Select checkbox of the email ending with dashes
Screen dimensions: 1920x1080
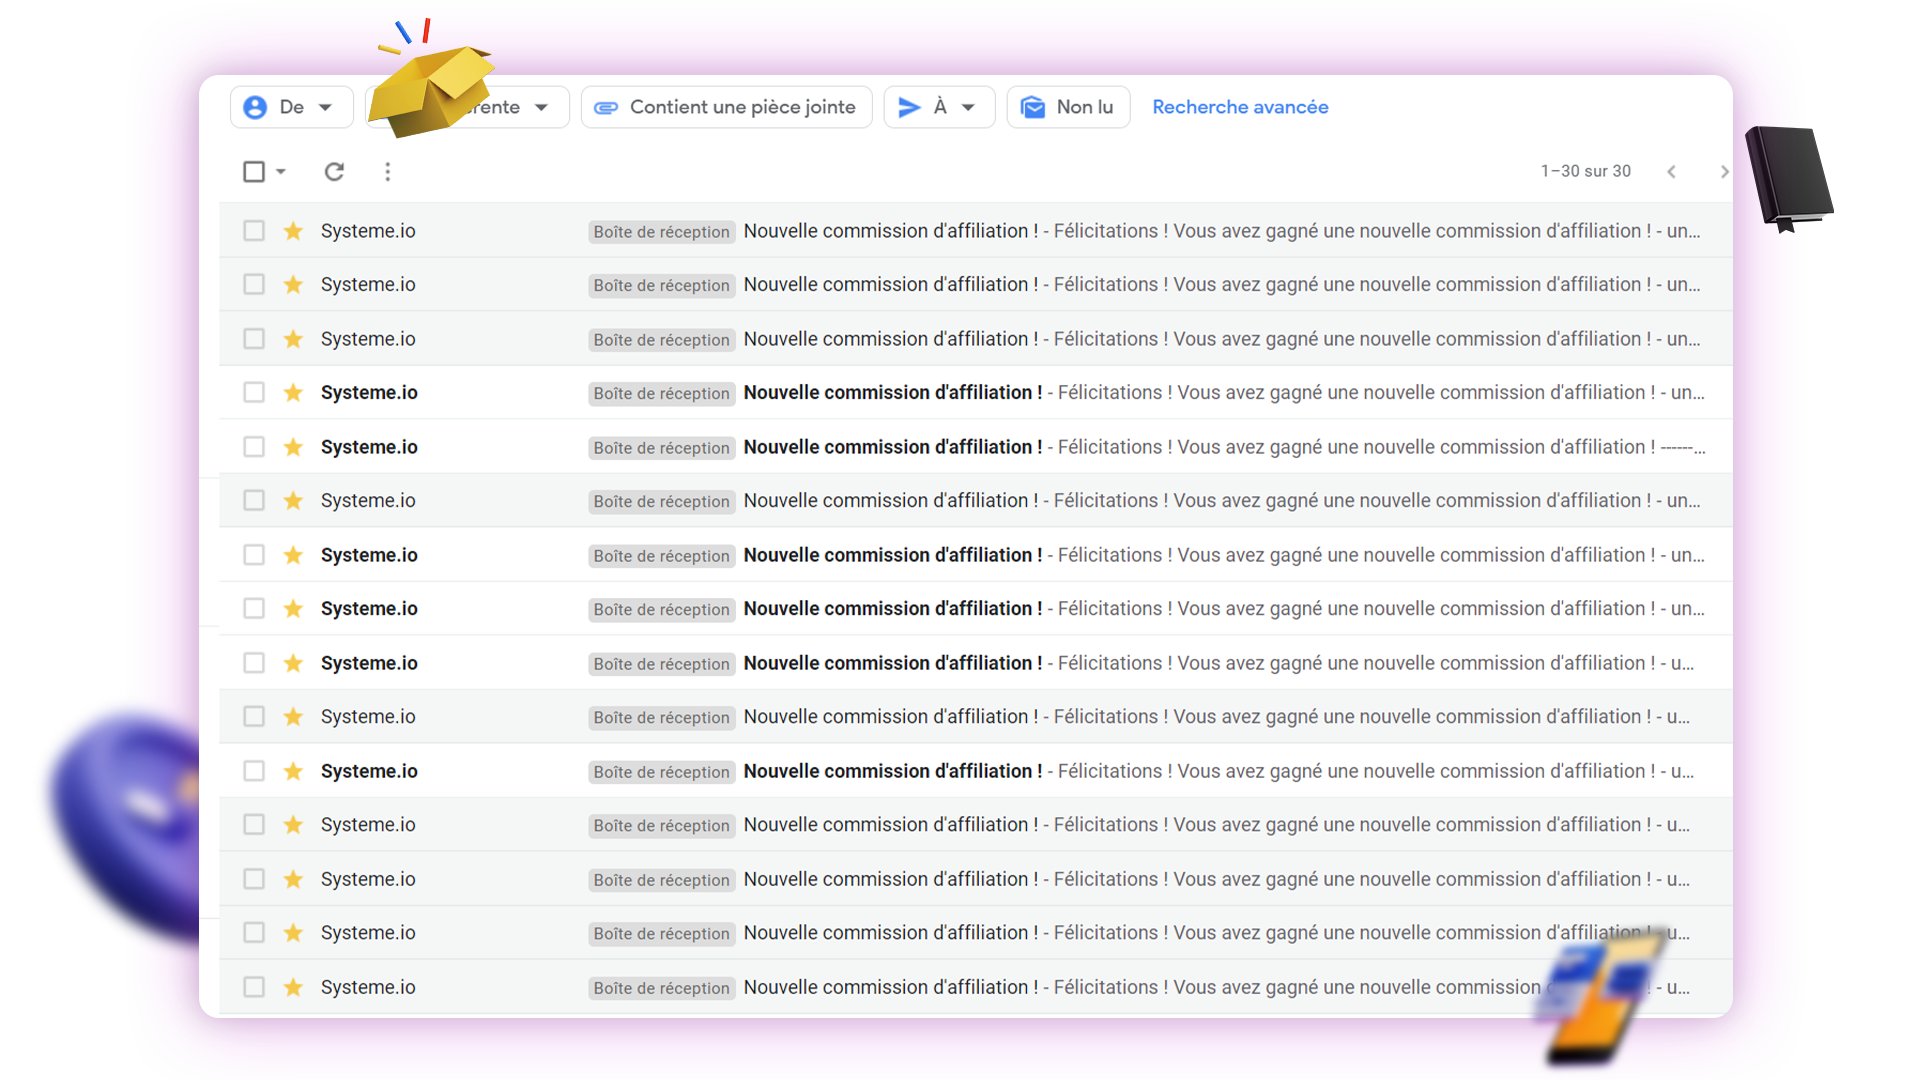254,447
